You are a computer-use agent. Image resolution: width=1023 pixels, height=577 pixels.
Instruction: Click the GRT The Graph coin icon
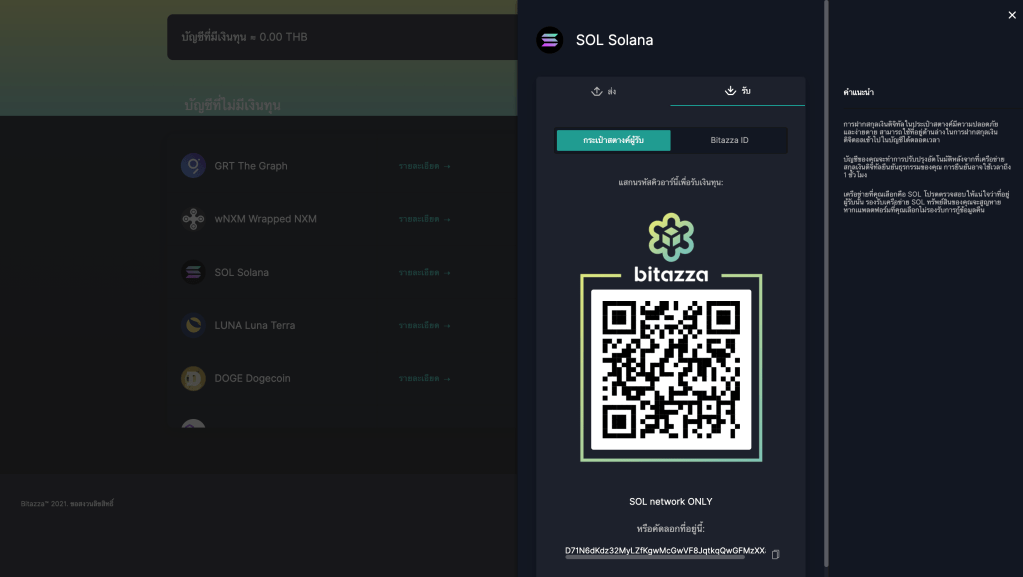193,166
